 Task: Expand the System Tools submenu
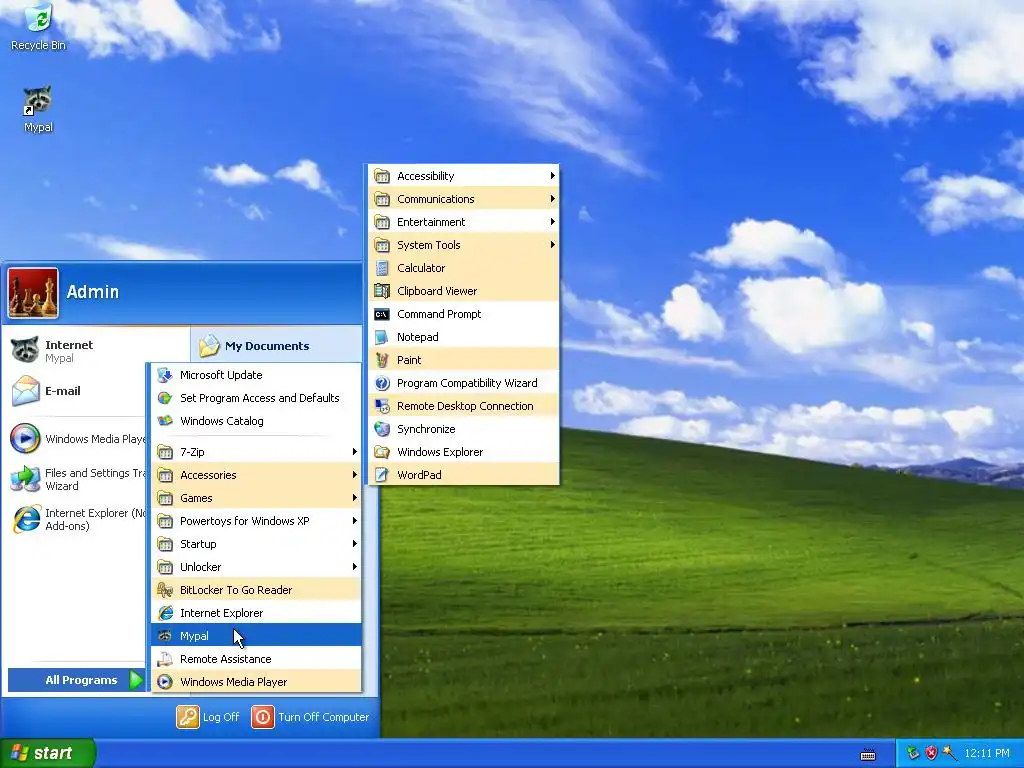464,245
